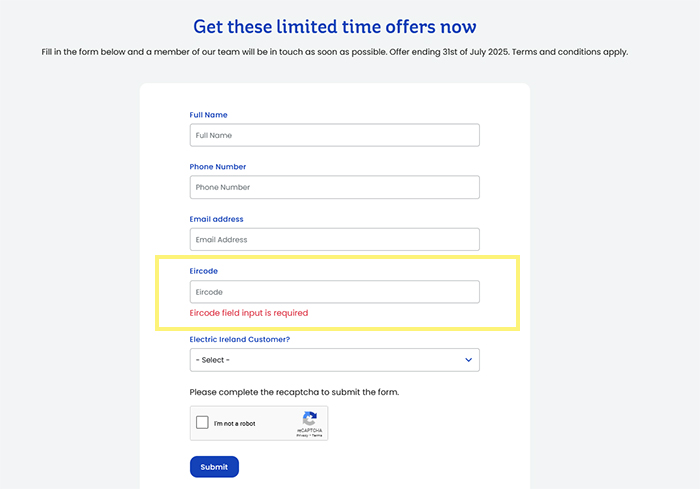
Task: Click the Email address field label
Action: [216, 219]
